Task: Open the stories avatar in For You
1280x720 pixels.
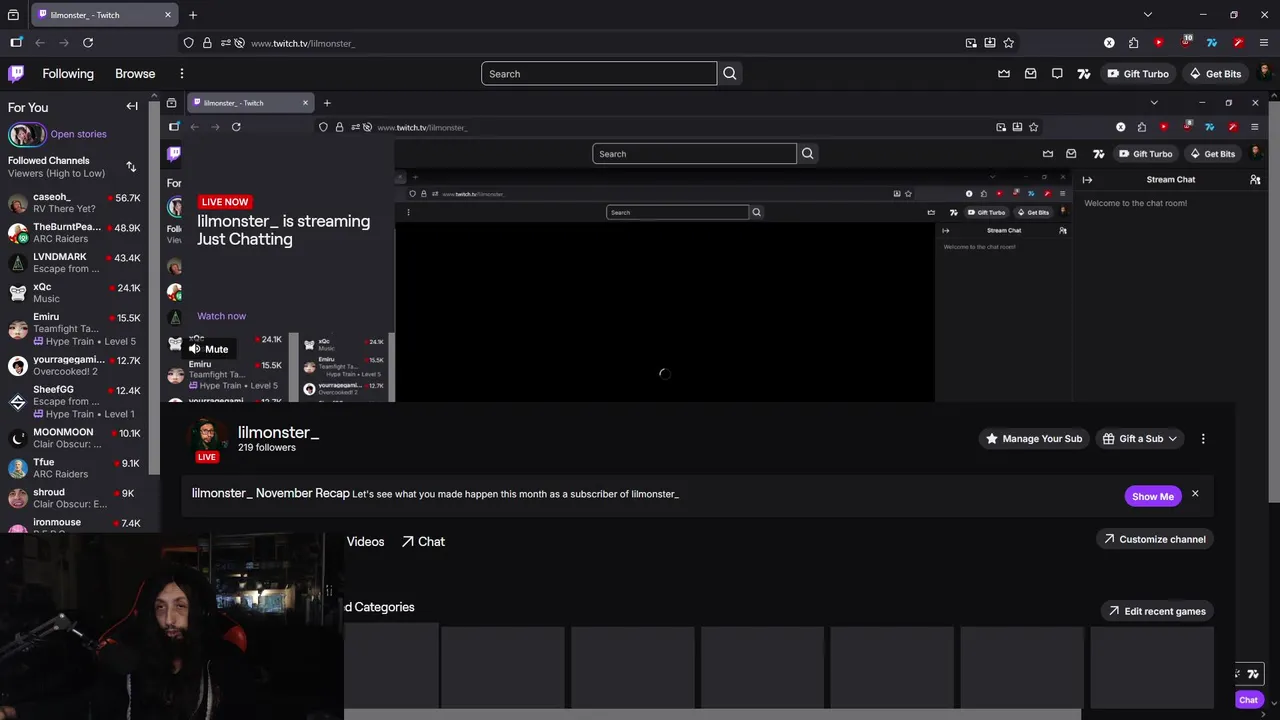Action: pos(26,134)
